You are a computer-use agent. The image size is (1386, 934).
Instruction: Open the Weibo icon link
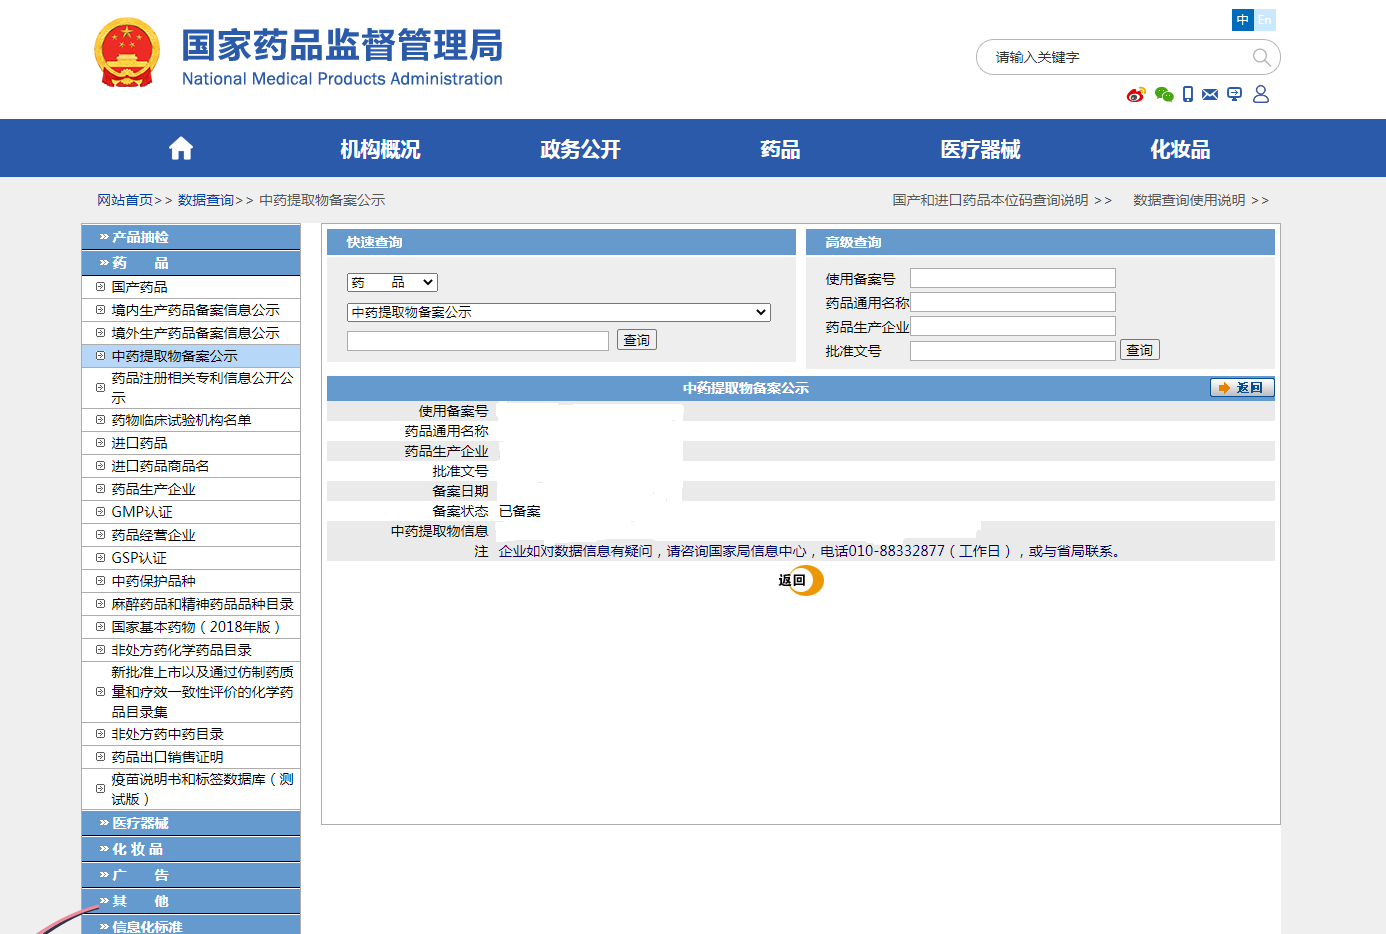point(1136,95)
